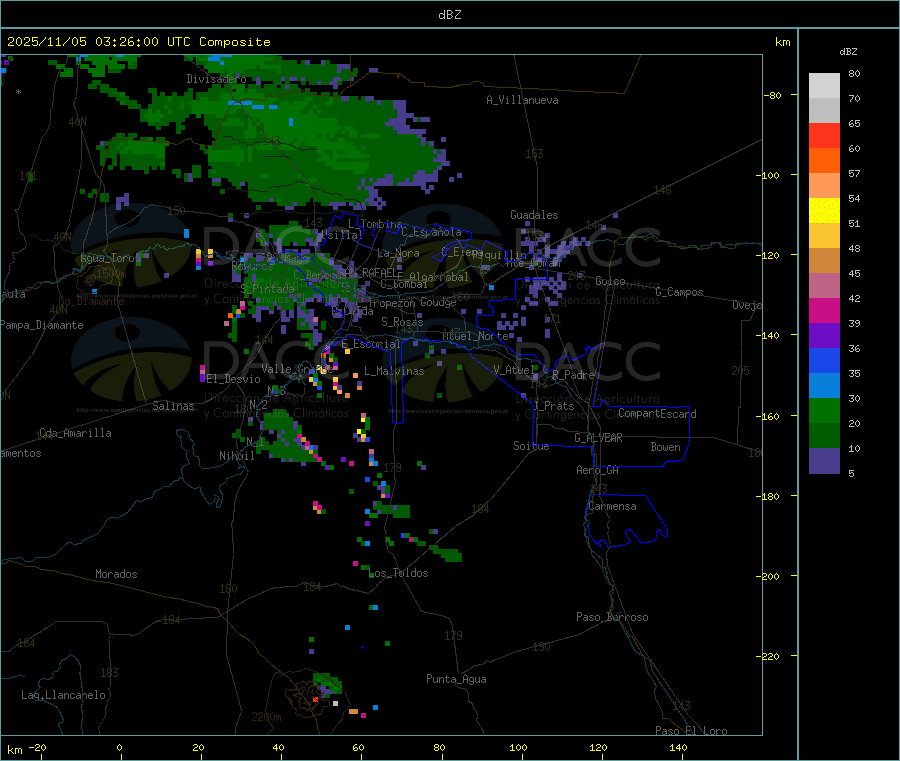Click the 'Nihuil' location name
The height and width of the screenshot is (761, 900).
(x=236, y=456)
